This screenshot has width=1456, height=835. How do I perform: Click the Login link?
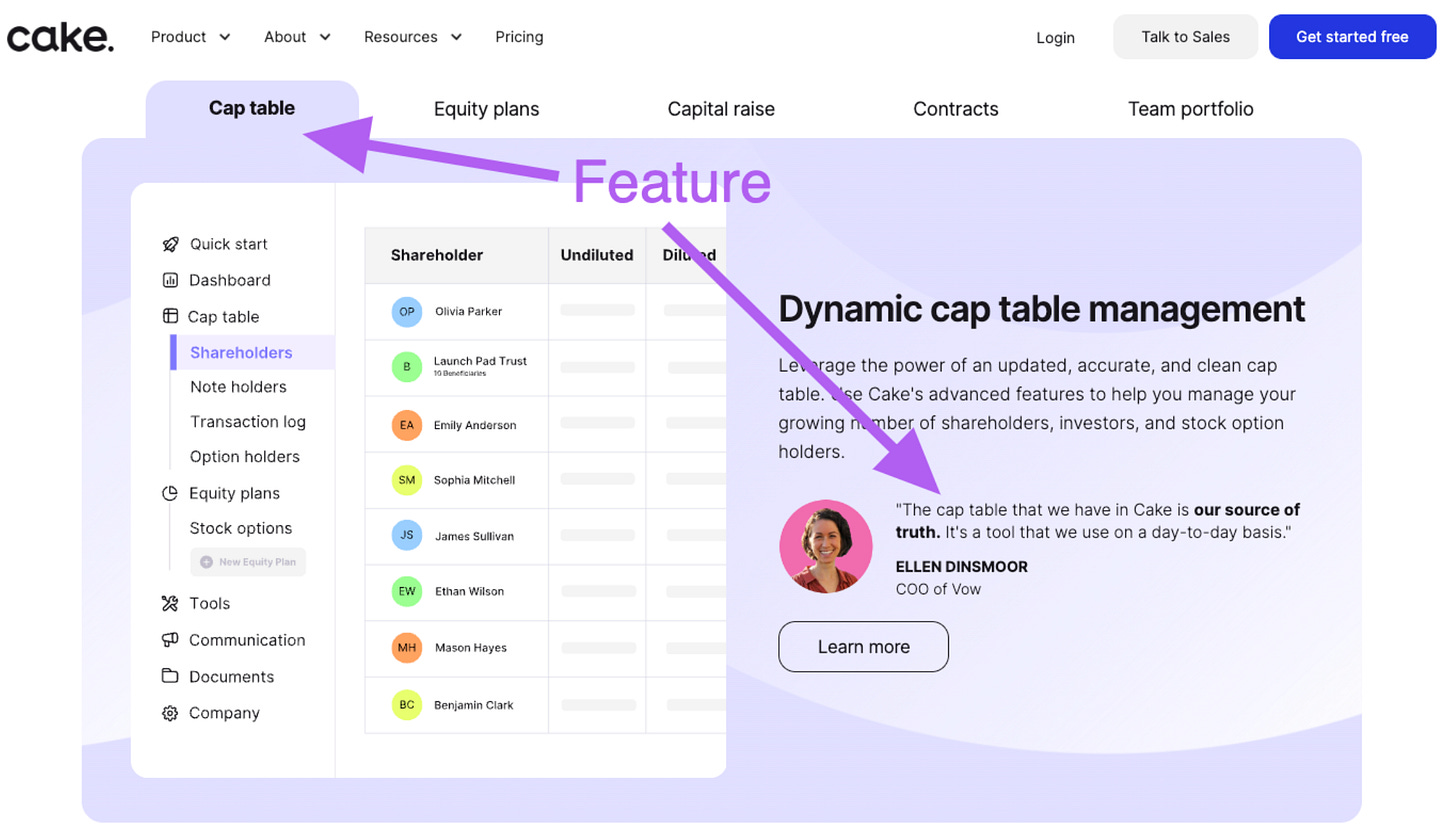pos(1055,38)
